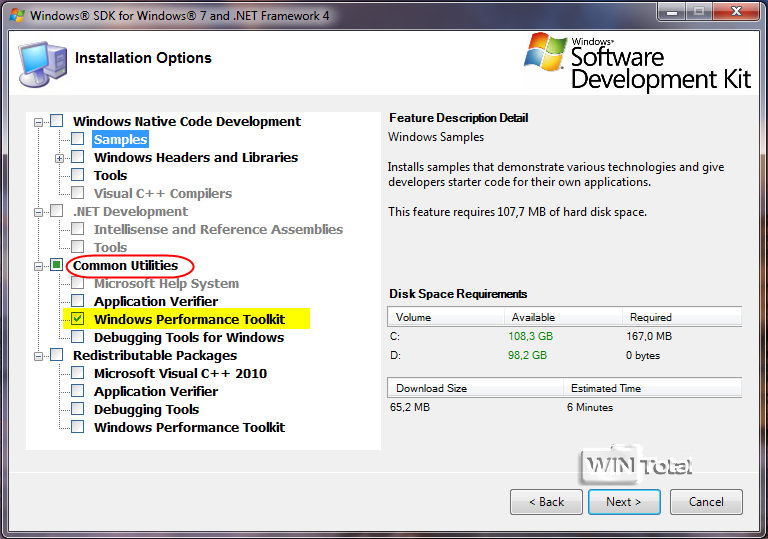This screenshot has height=539, width=768.
Task: Select Windows Headers and Libraries label
Action: 196,157
